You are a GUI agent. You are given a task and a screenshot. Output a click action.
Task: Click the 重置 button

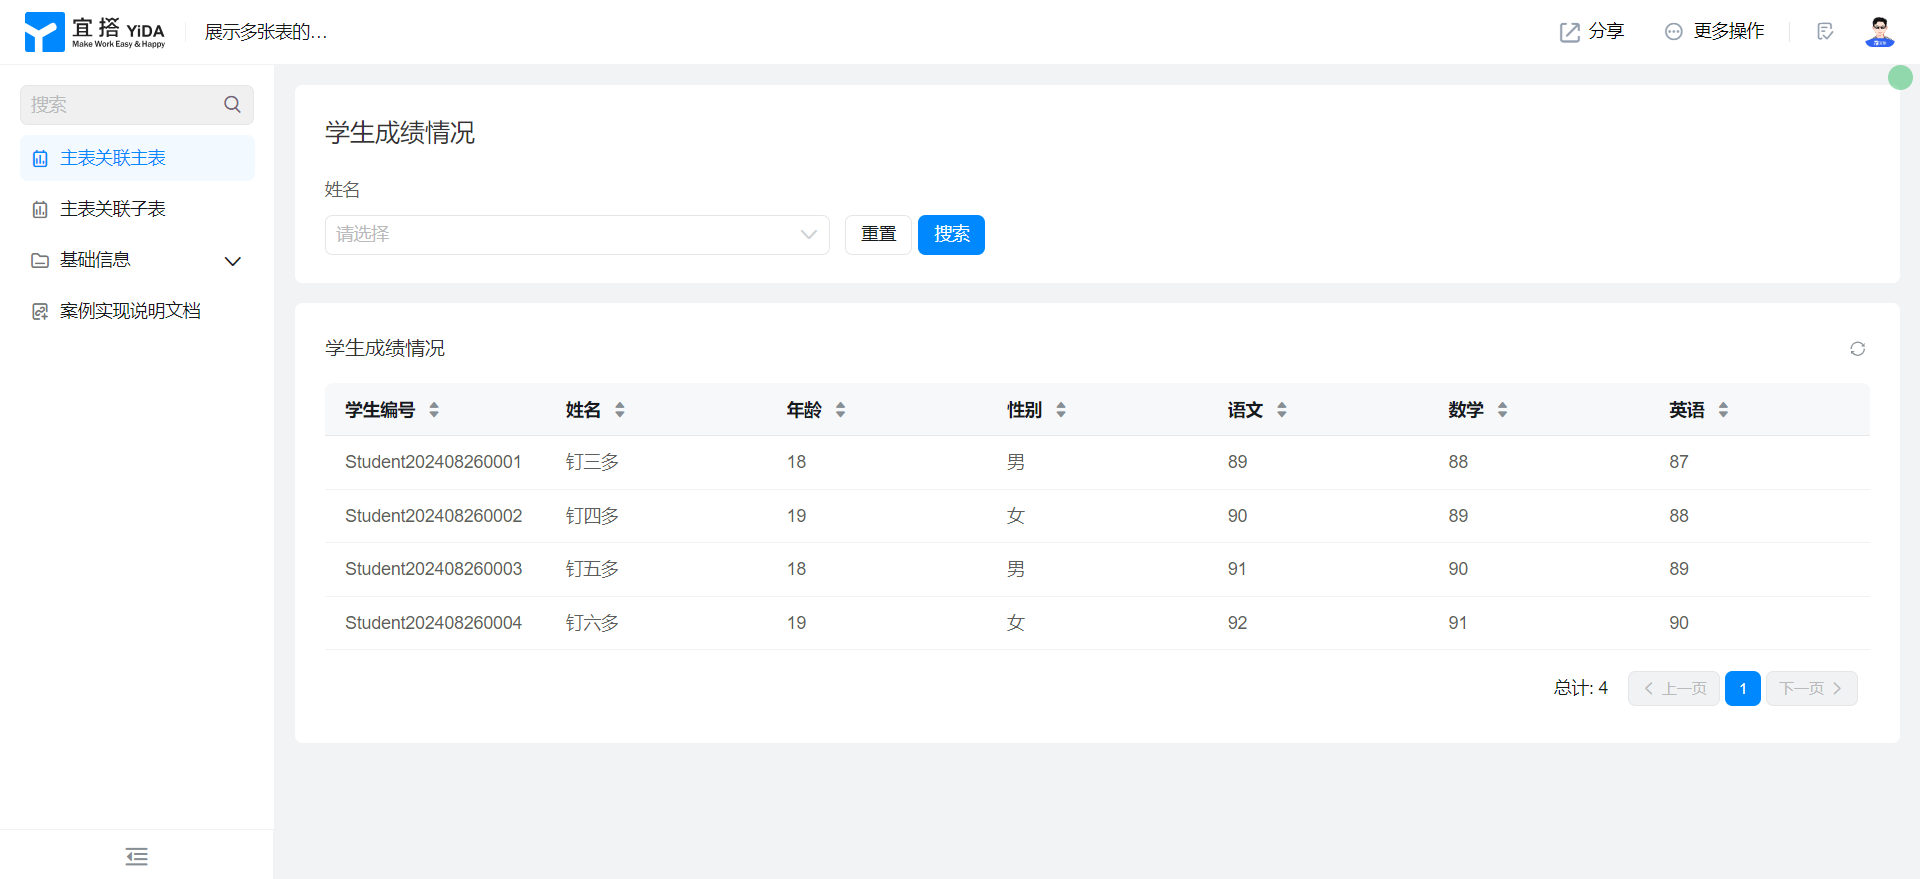click(x=878, y=235)
